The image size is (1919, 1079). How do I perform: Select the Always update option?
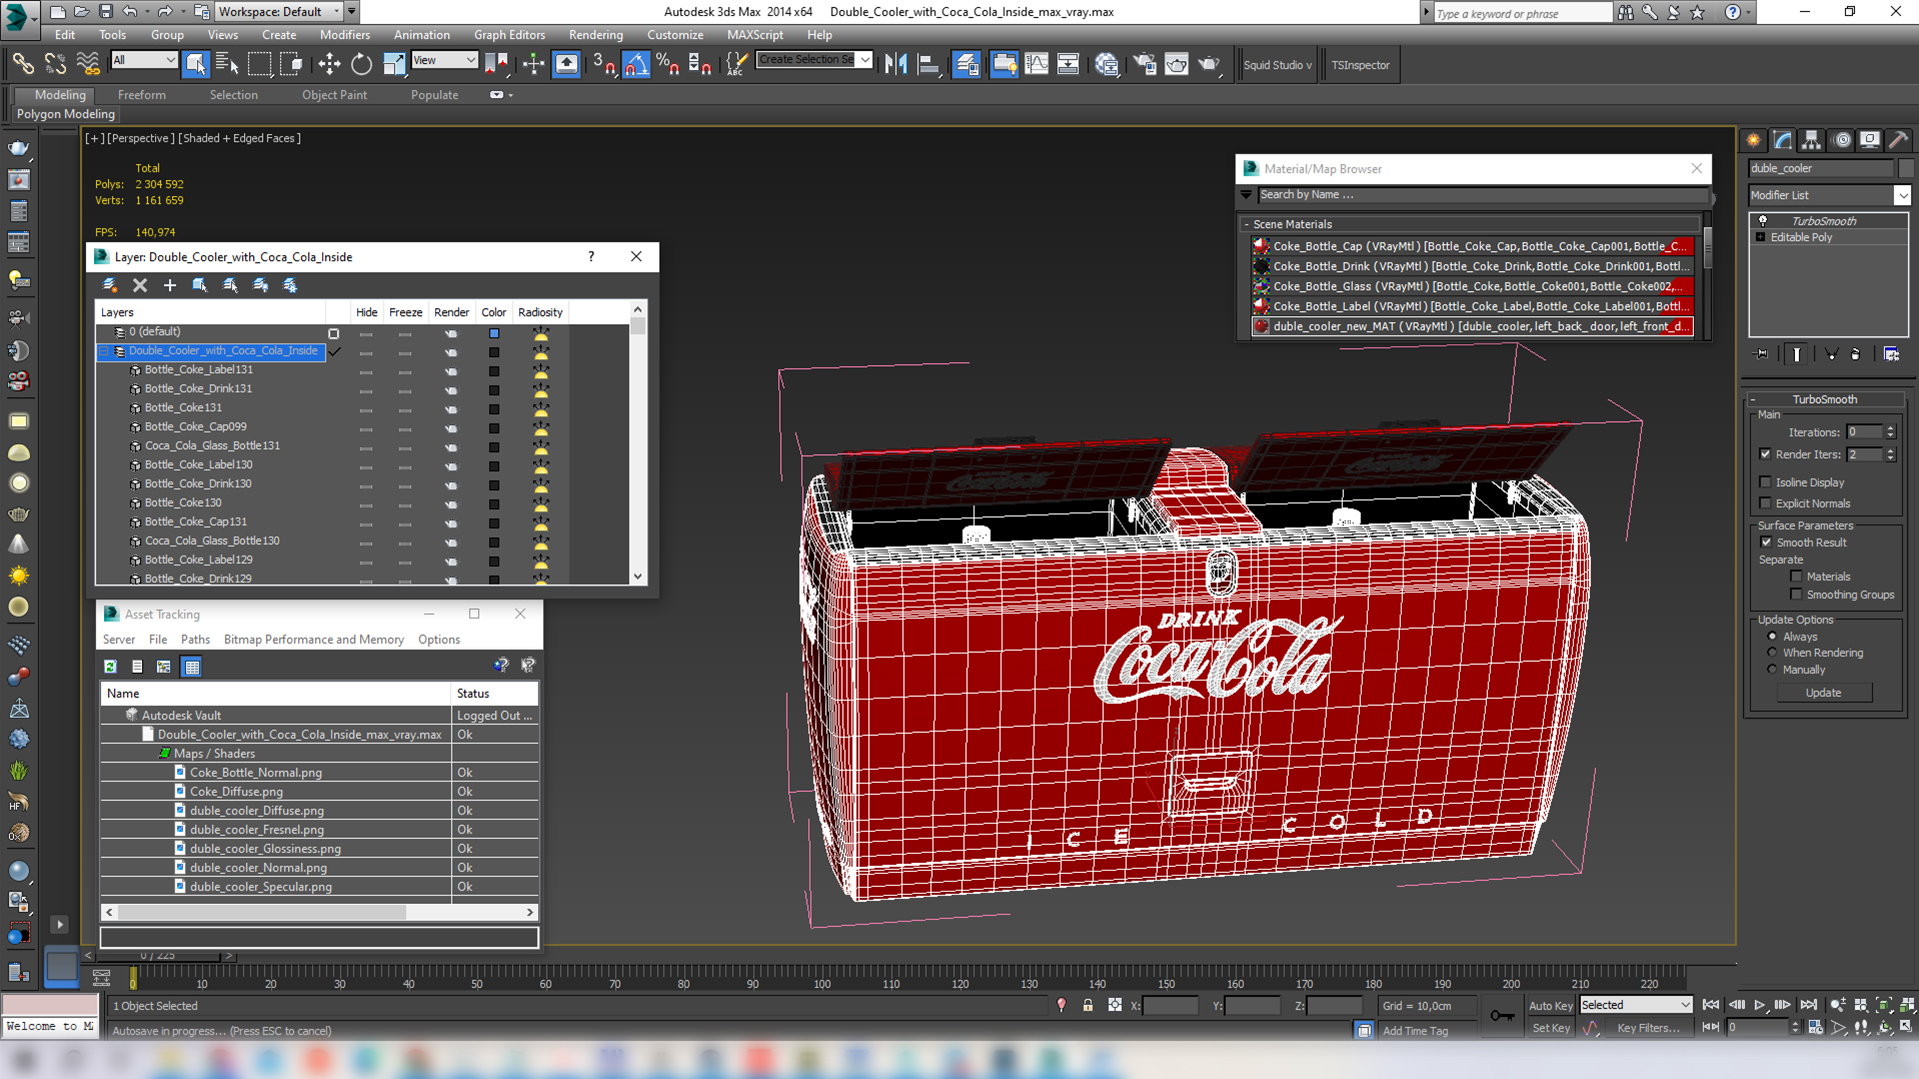pyautogui.click(x=1772, y=636)
